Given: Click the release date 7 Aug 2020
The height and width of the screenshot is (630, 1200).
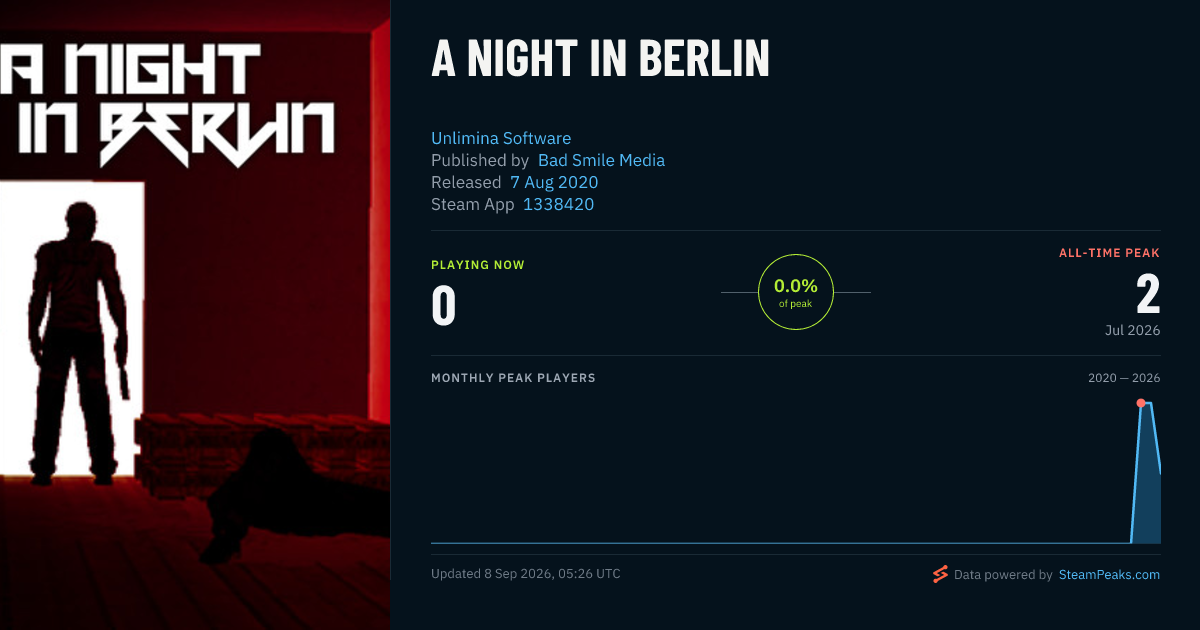Looking at the screenshot, I should 554,182.
